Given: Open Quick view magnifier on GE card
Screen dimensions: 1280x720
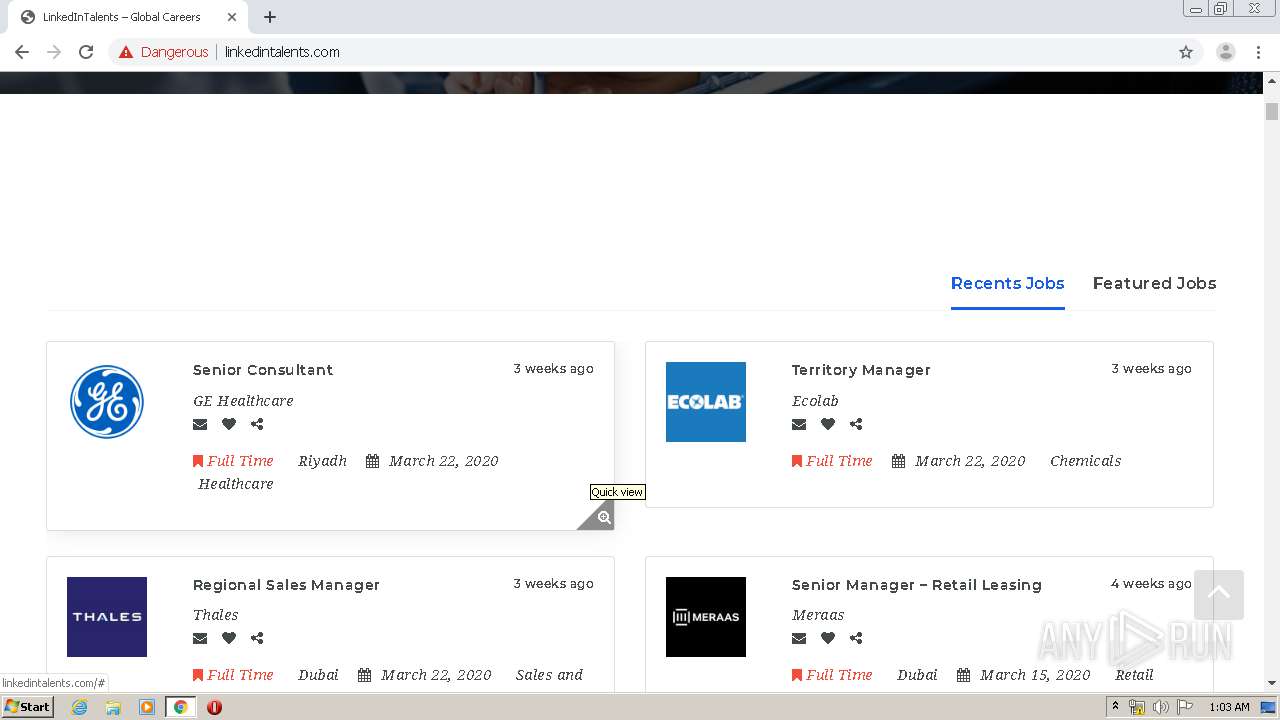Looking at the screenshot, I should pyautogui.click(x=603, y=518).
